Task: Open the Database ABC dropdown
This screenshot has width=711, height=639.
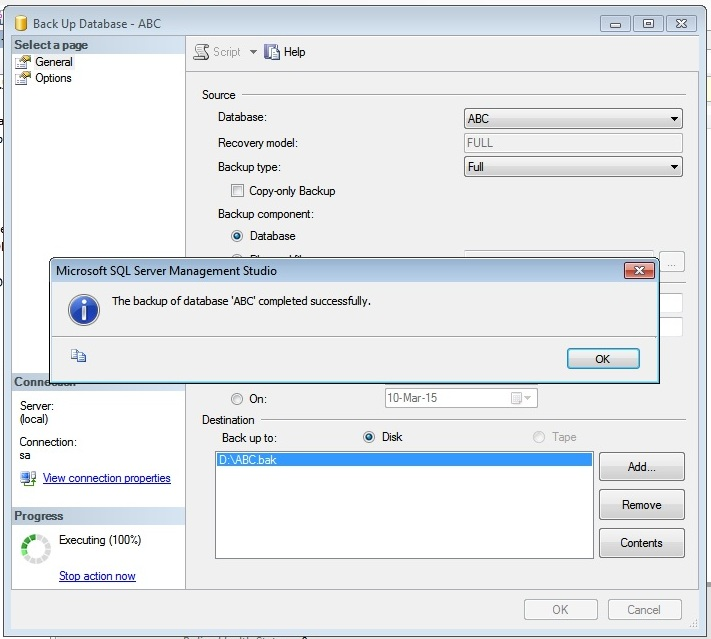Action: pyautogui.click(x=573, y=119)
